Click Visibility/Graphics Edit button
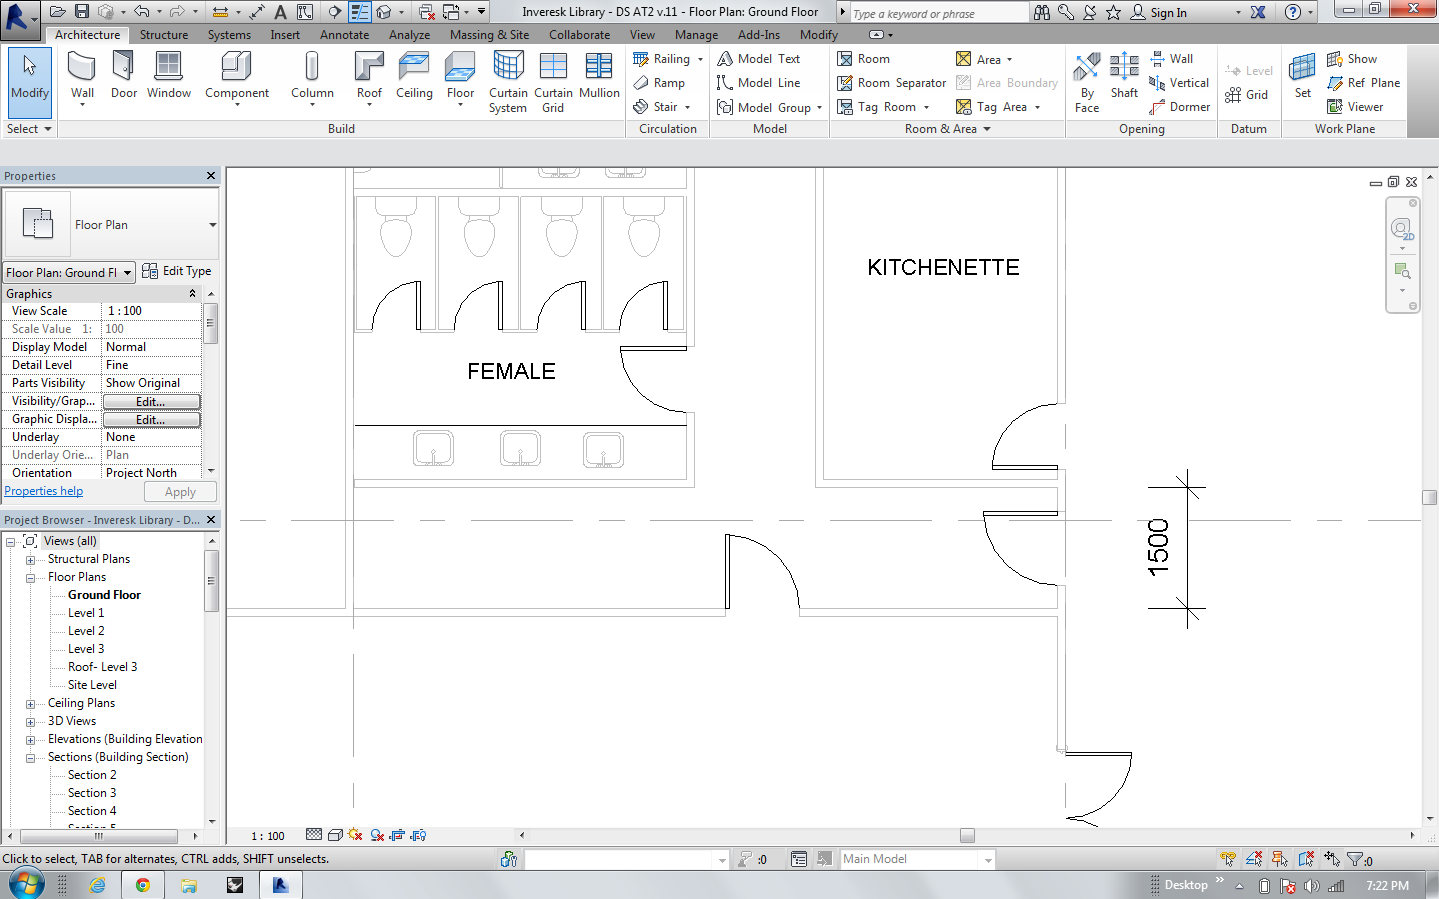This screenshot has width=1439, height=899. [x=151, y=401]
